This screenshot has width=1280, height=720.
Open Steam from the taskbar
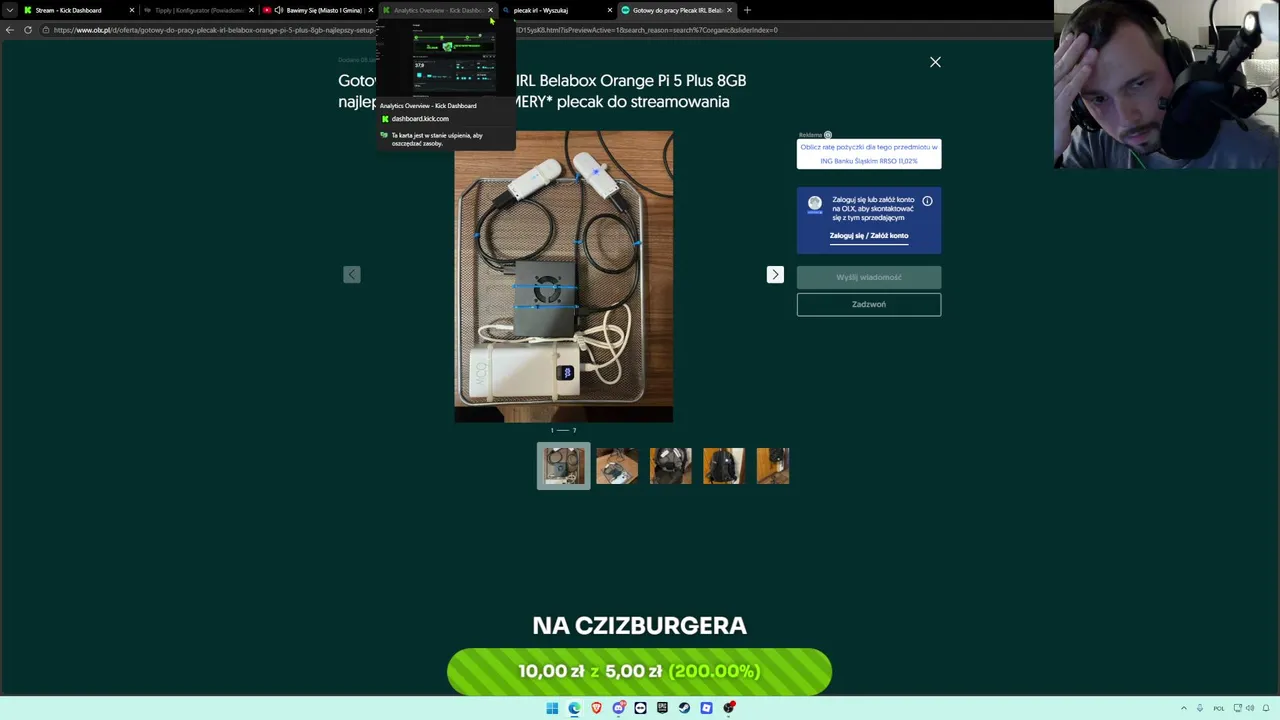click(684, 708)
